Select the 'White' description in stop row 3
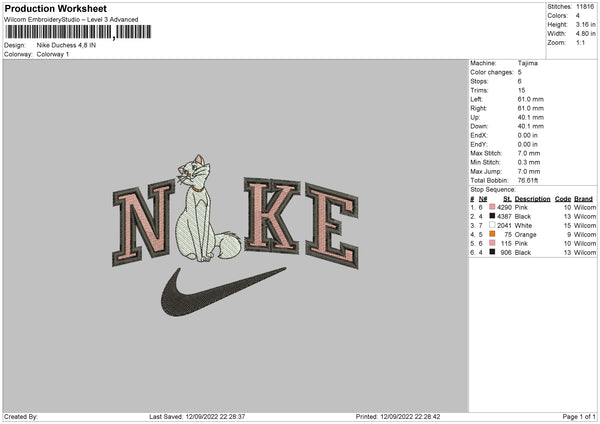The width and height of the screenshot is (600, 424). tap(523, 225)
